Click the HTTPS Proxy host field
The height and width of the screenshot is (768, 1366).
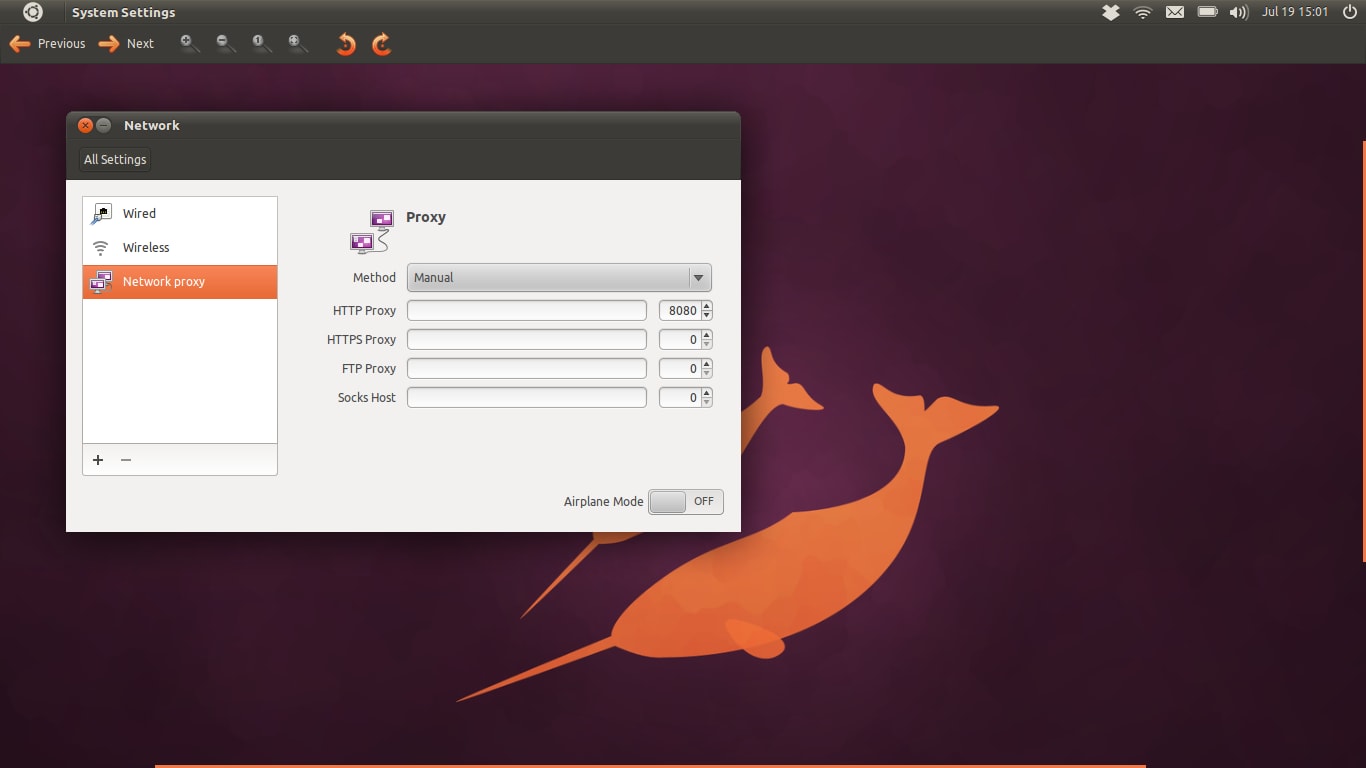527,340
